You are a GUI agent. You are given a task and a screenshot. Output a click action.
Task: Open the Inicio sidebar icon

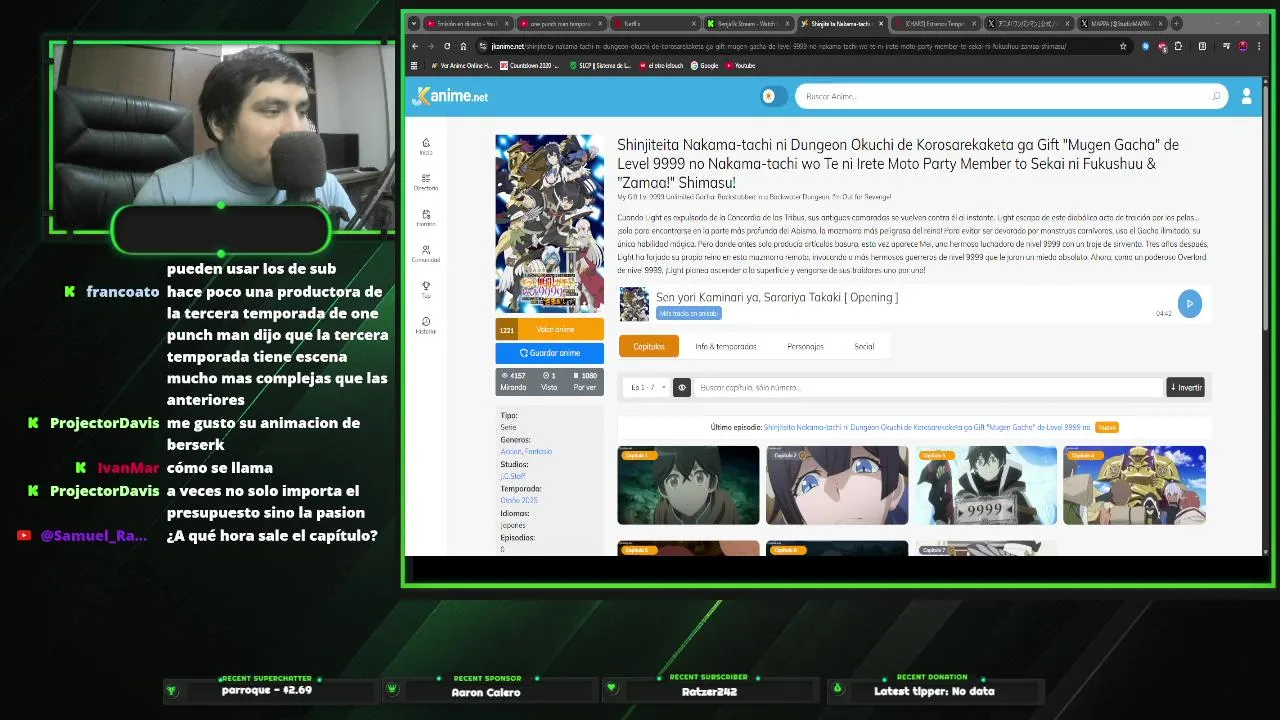pyautogui.click(x=426, y=146)
